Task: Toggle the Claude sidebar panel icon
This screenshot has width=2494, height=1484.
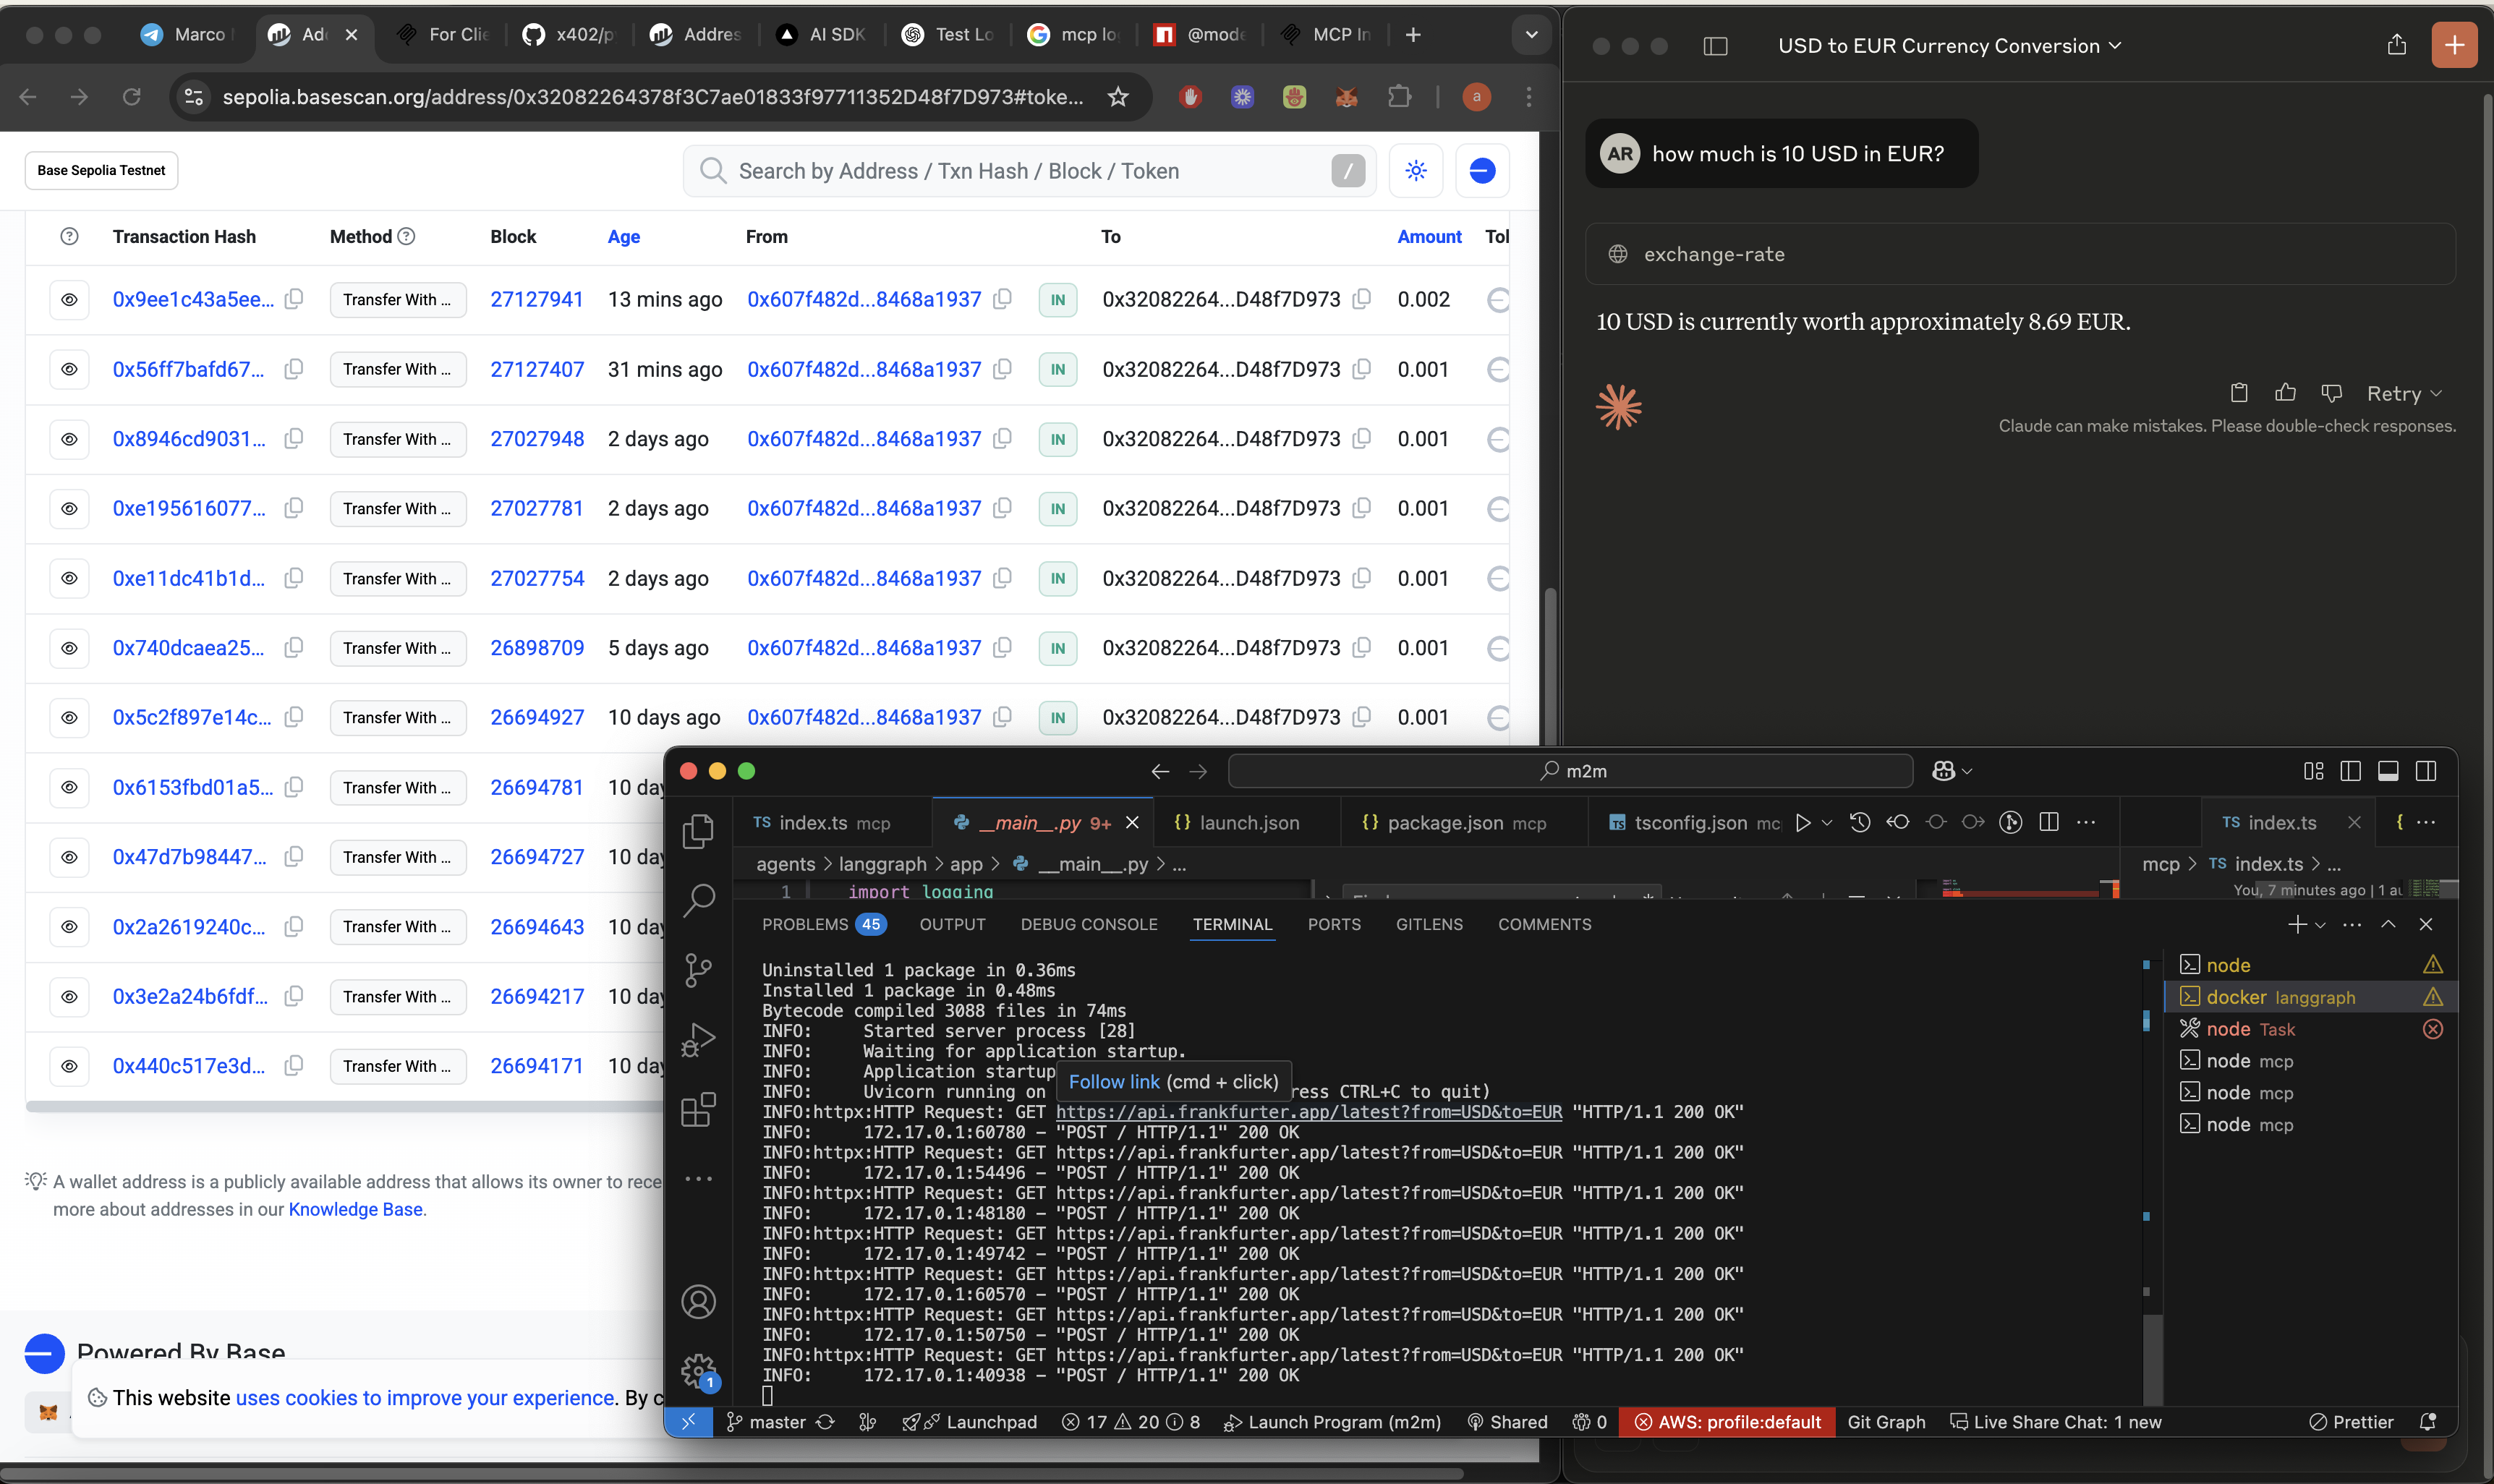Action: click(1715, 46)
